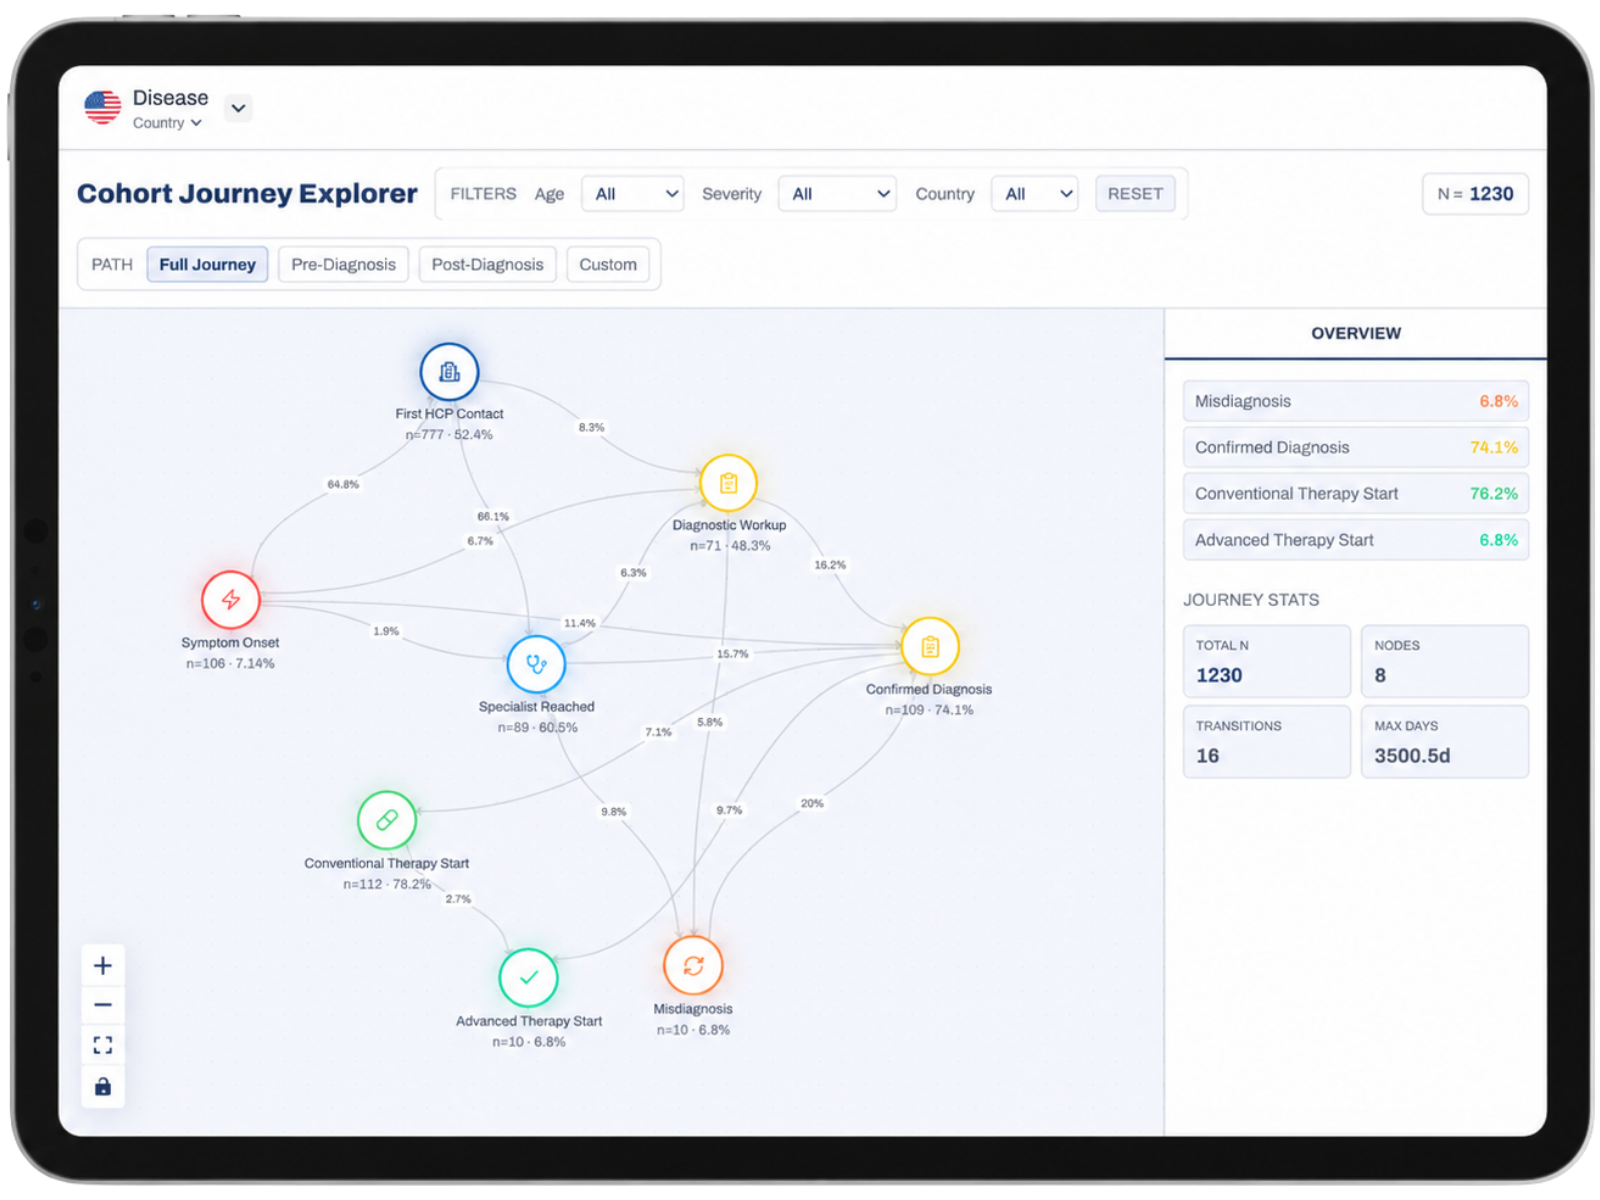Image resolution: width=1600 pixels, height=1200 pixels.
Task: Zoom out with the minus button
Action: 102,1005
